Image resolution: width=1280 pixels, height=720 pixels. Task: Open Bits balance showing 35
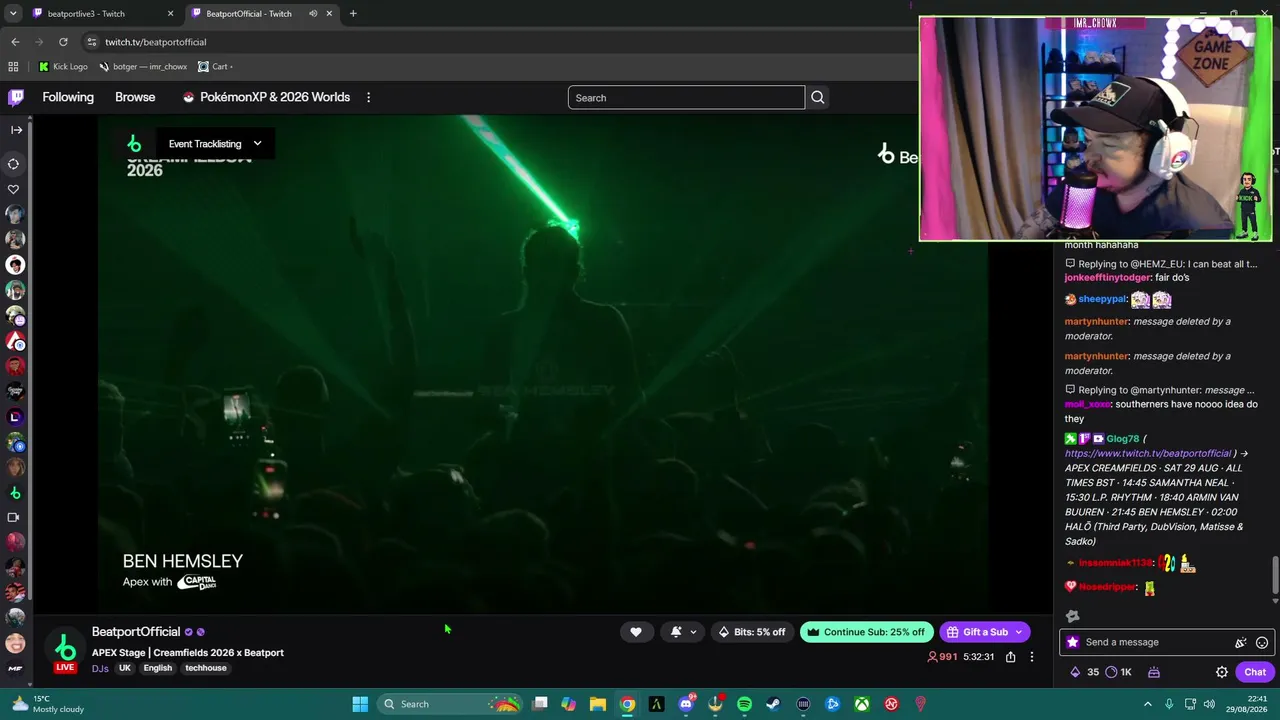click(x=1084, y=672)
